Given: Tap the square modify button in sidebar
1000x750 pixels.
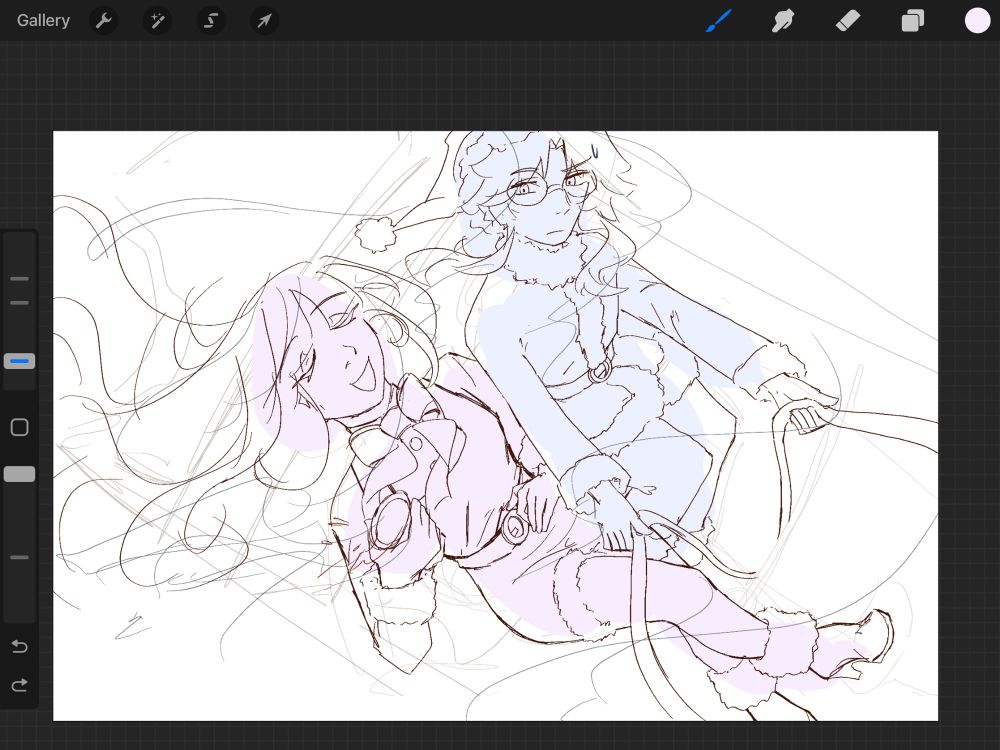Looking at the screenshot, I should [x=20, y=427].
